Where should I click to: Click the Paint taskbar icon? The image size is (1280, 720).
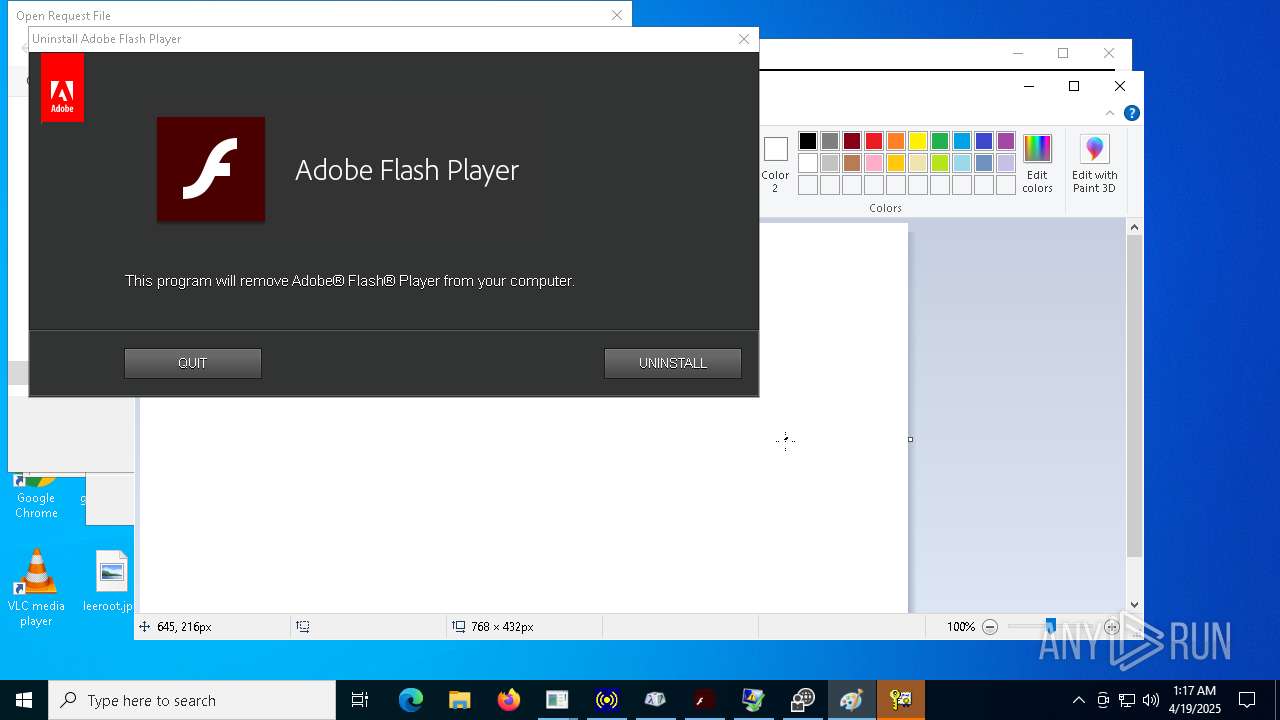click(852, 700)
